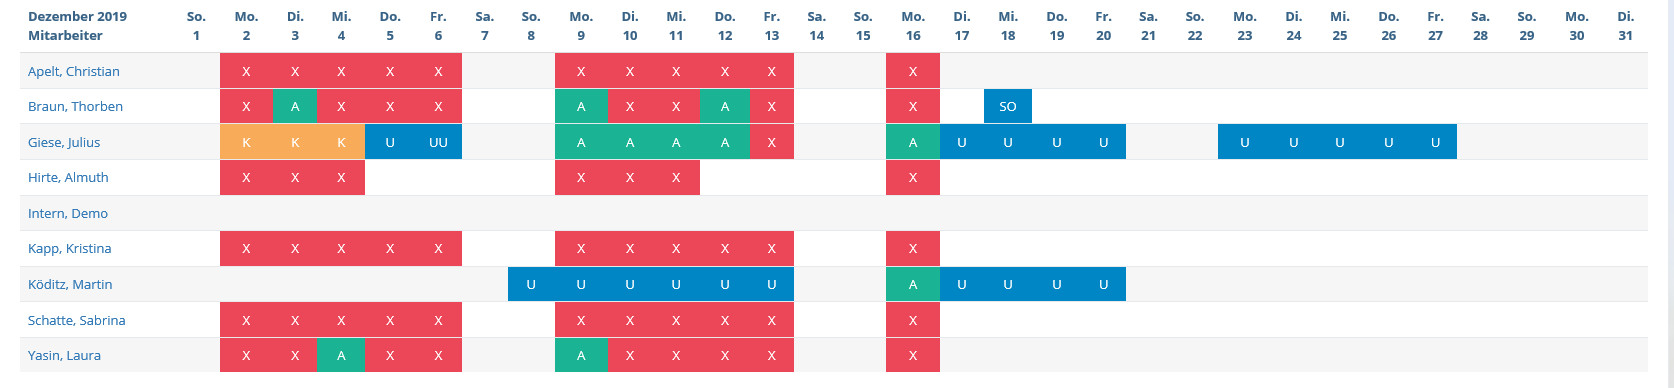Select Hirte, Almuth in employee list
The height and width of the screenshot is (388, 1674).
[68, 177]
